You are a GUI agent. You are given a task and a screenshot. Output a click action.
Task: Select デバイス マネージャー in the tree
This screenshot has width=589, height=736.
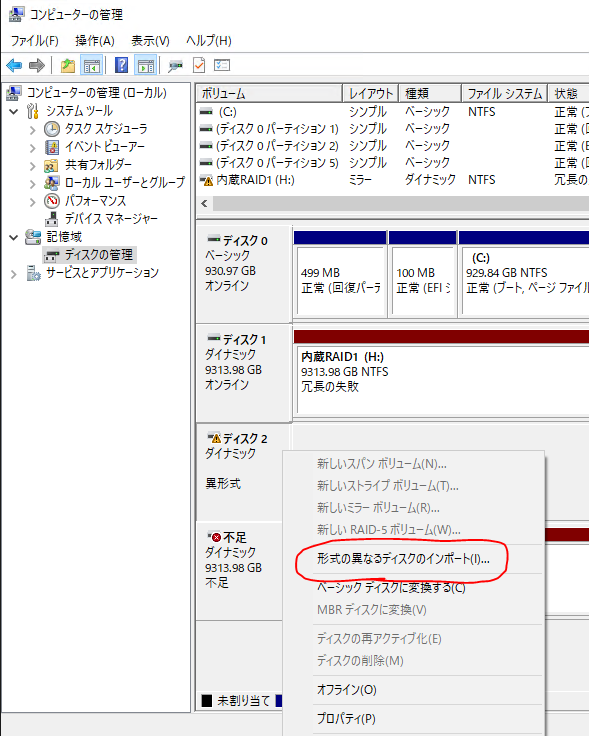[111, 219]
